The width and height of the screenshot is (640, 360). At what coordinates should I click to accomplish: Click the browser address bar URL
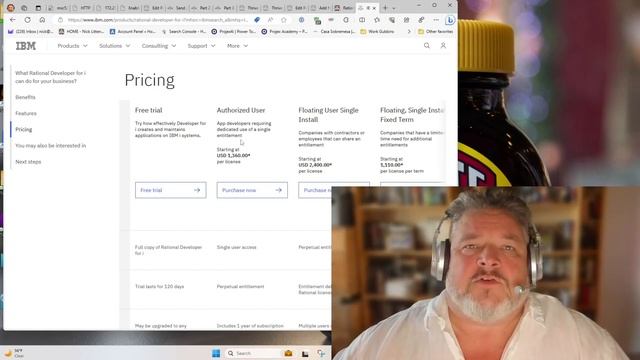click(x=158, y=20)
